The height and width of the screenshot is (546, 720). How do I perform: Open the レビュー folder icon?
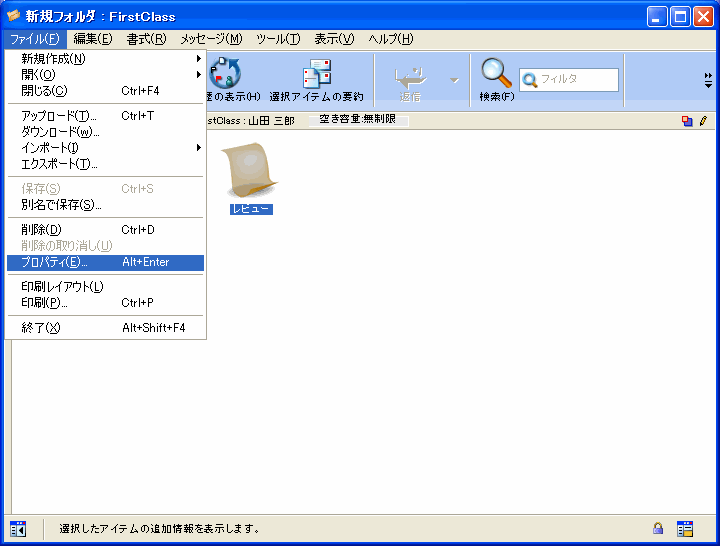pos(250,170)
